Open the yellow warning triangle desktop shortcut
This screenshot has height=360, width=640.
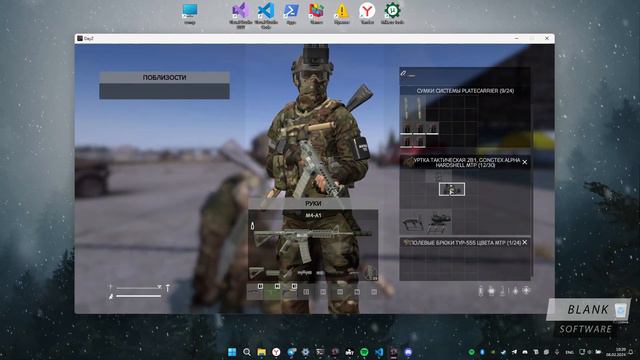[342, 12]
